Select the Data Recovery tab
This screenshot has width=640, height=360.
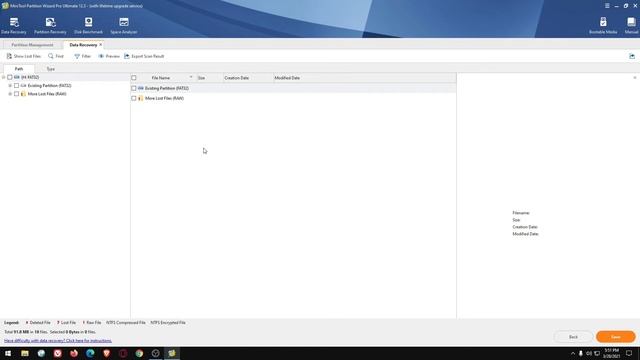pos(83,45)
